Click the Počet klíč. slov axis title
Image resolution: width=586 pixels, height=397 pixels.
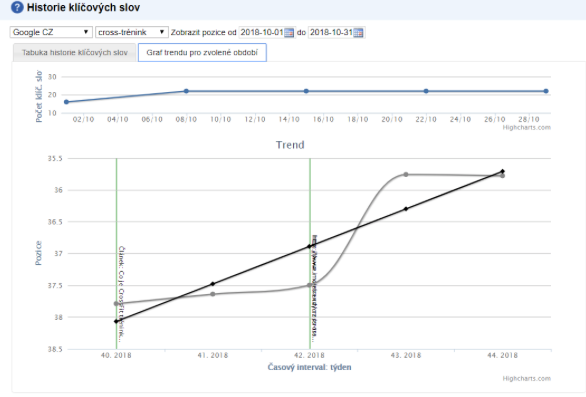[x=39, y=96]
